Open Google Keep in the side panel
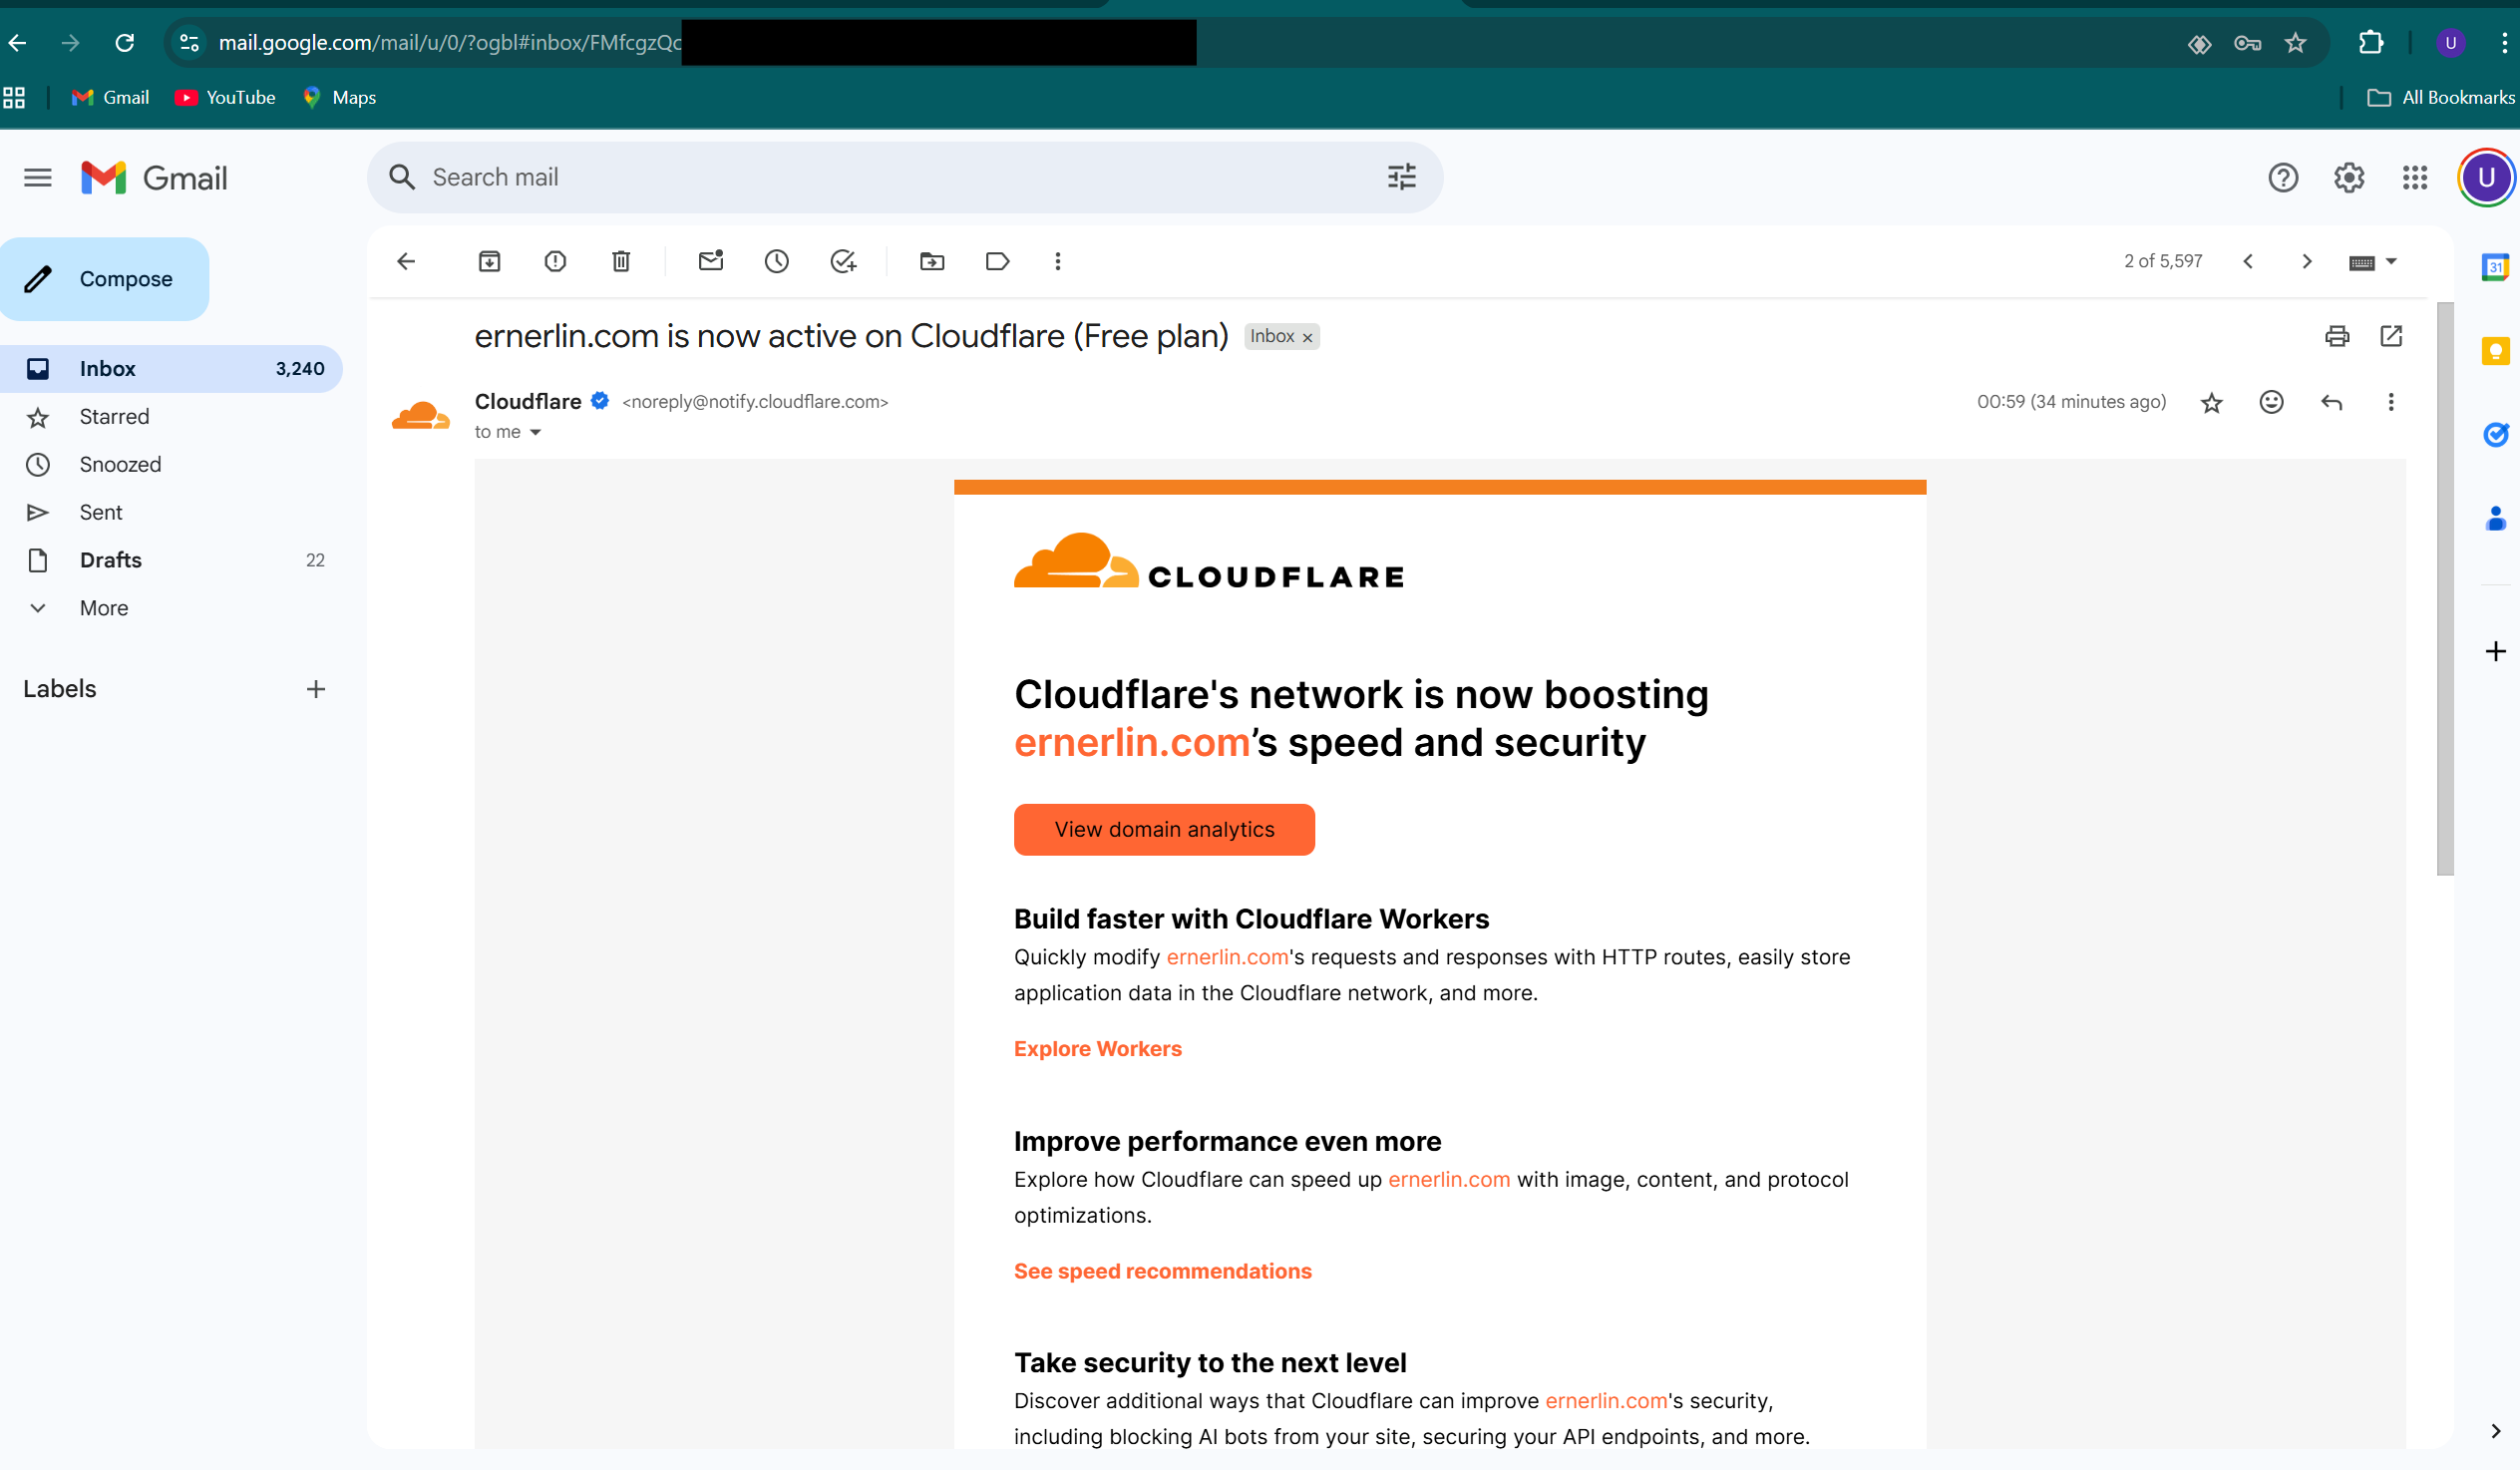 (x=2496, y=351)
